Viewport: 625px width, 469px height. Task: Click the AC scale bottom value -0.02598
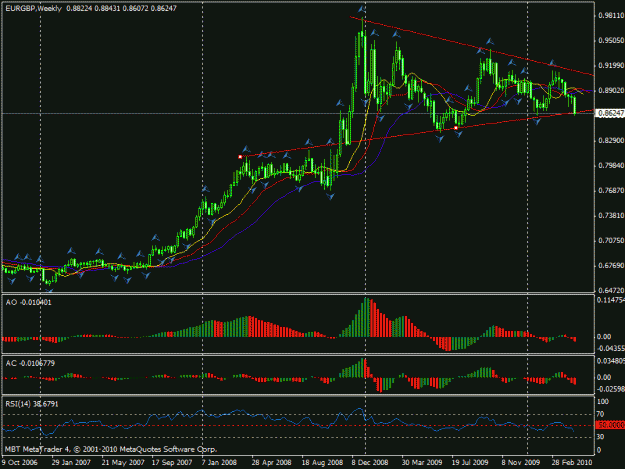(611, 389)
